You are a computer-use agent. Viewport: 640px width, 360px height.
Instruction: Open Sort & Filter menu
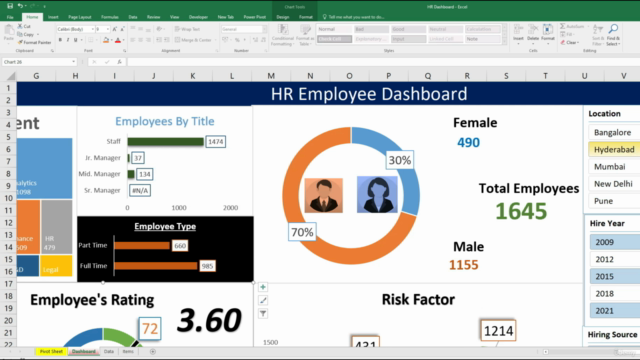click(598, 35)
